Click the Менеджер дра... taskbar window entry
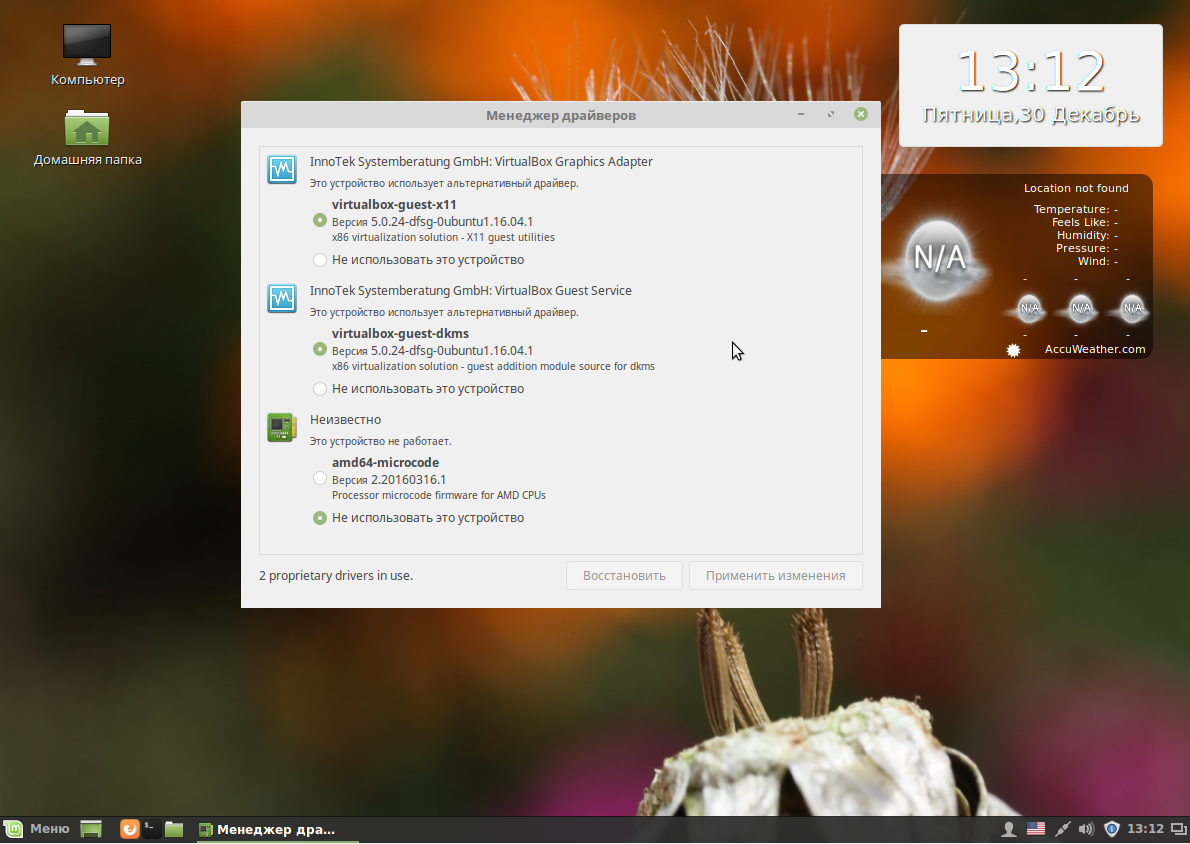This screenshot has width=1190, height=844. pyautogui.click(x=270, y=829)
